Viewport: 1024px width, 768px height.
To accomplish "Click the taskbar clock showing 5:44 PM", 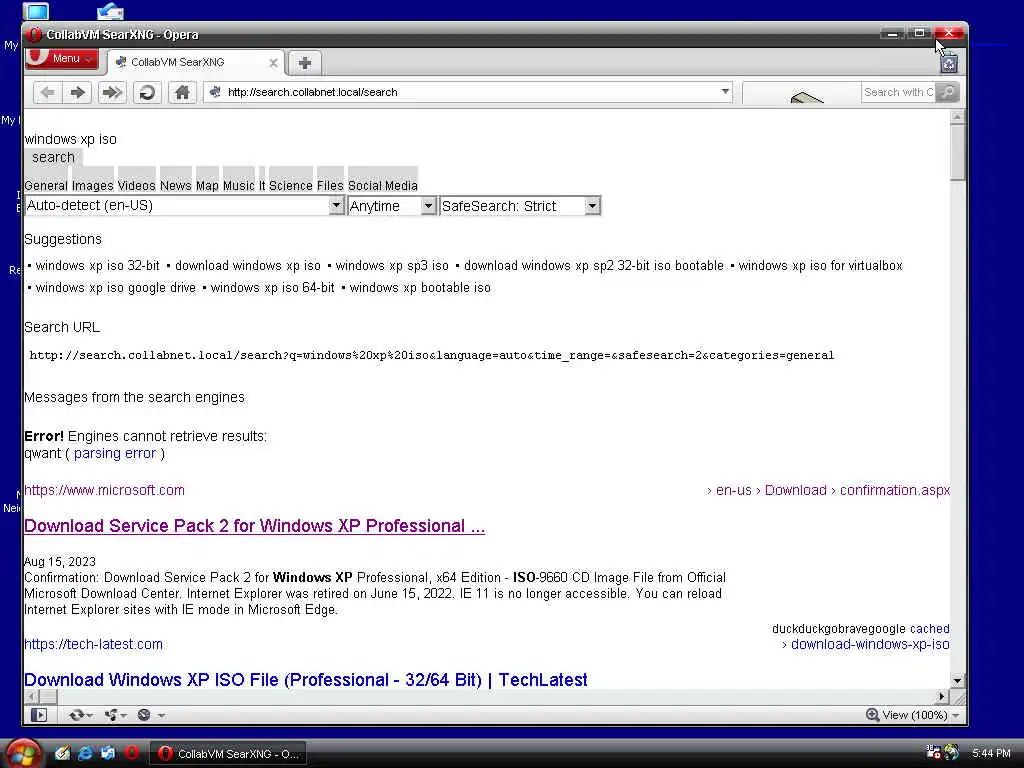I will click(x=991, y=754).
